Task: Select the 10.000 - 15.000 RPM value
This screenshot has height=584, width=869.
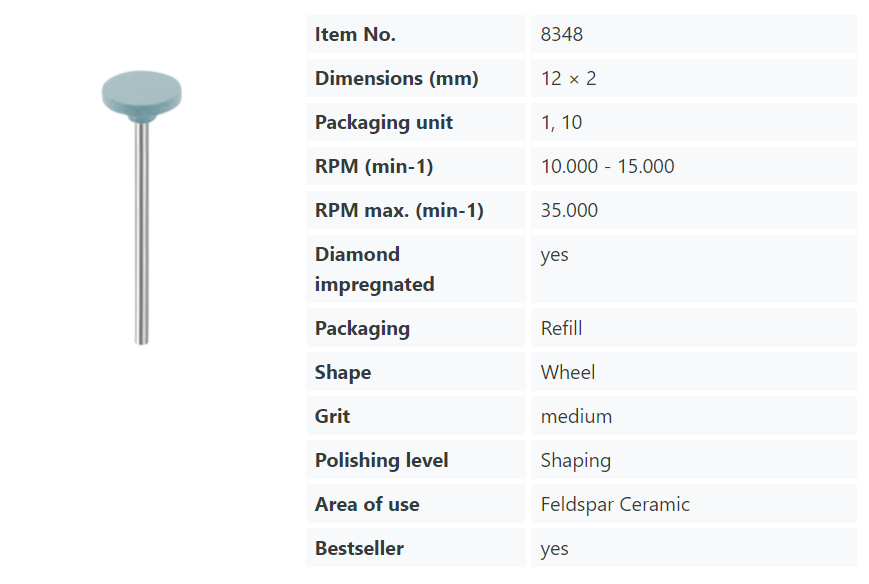Action: (x=607, y=166)
